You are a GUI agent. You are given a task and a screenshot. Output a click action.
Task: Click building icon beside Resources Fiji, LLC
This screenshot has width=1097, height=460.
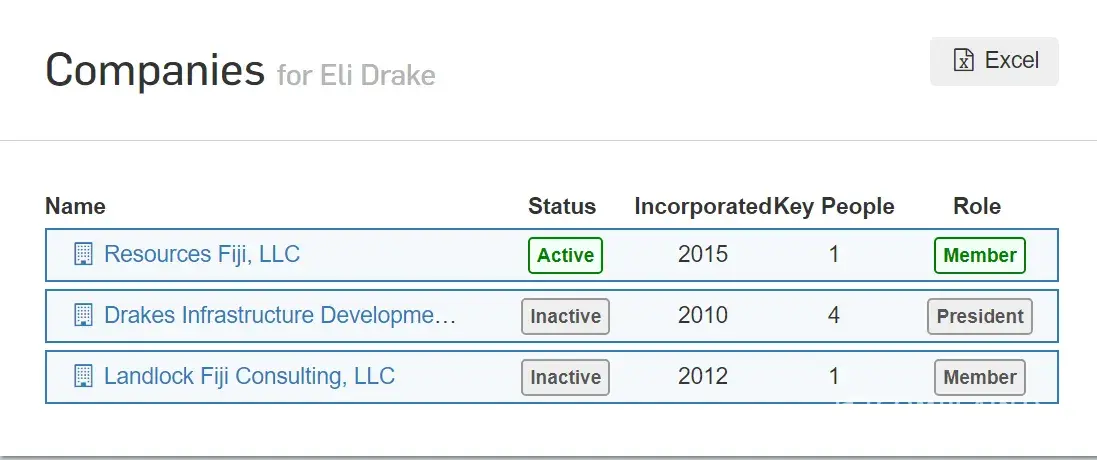point(84,254)
